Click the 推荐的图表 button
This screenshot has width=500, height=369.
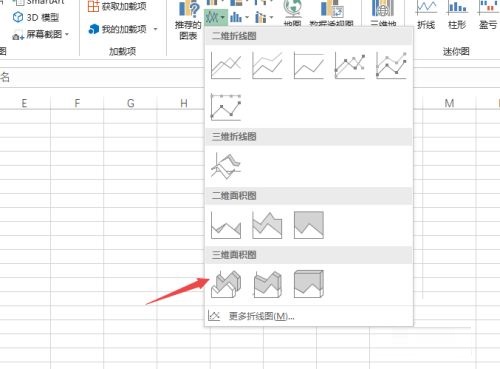(188, 21)
